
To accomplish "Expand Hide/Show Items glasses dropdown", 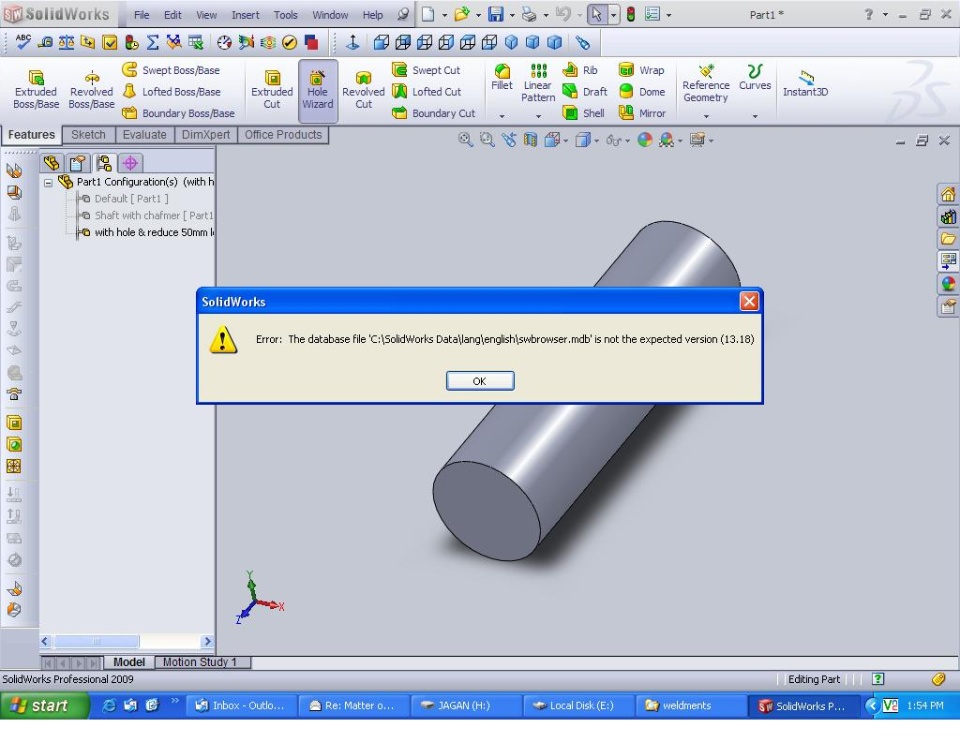I will pos(628,141).
